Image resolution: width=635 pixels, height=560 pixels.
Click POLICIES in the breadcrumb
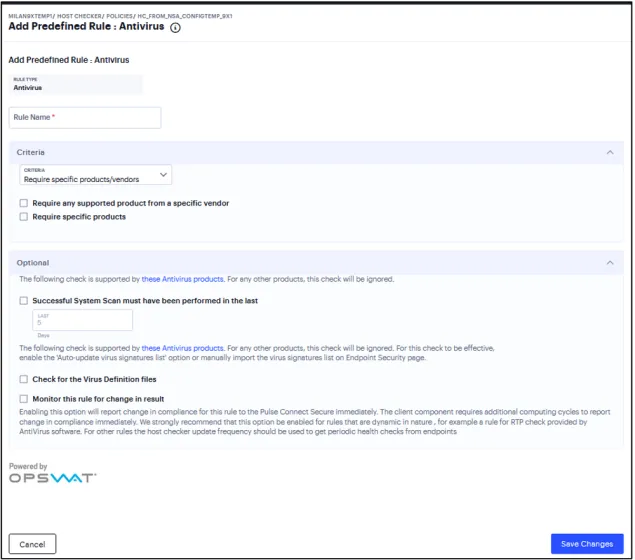[x=119, y=16]
